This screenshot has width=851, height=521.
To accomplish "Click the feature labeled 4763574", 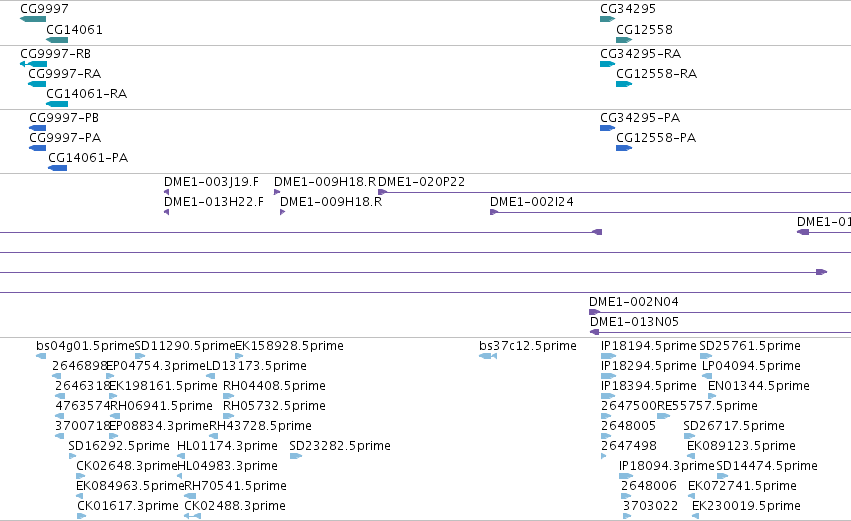I will 82,406.
